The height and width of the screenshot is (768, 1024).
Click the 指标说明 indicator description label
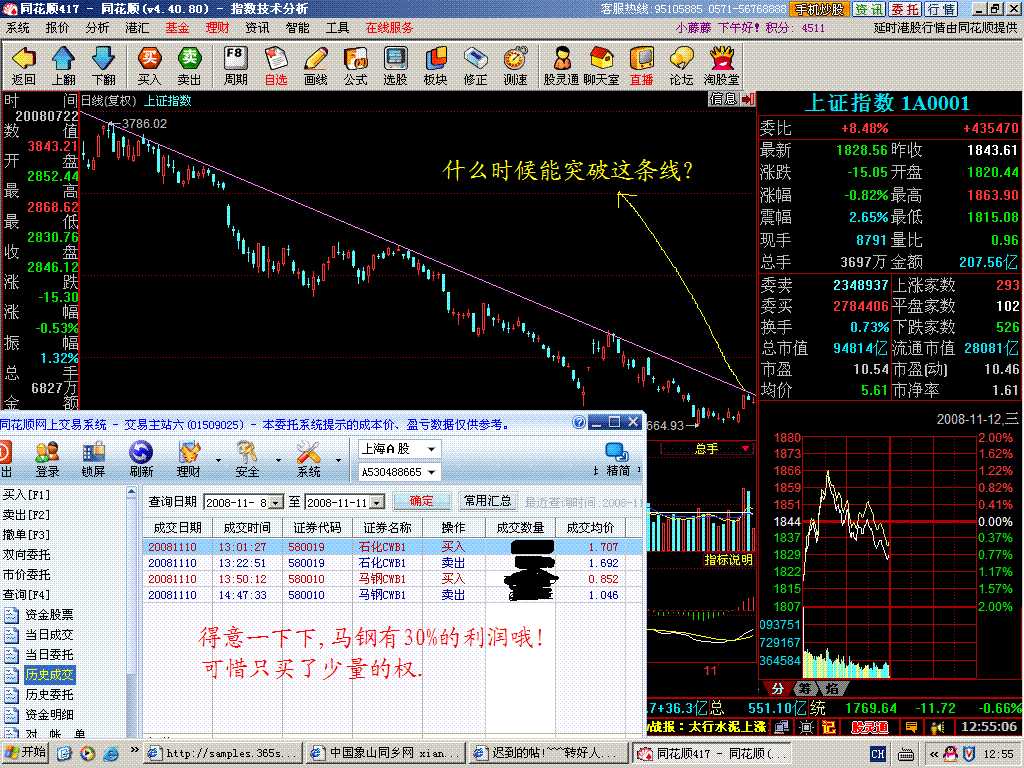tap(728, 560)
